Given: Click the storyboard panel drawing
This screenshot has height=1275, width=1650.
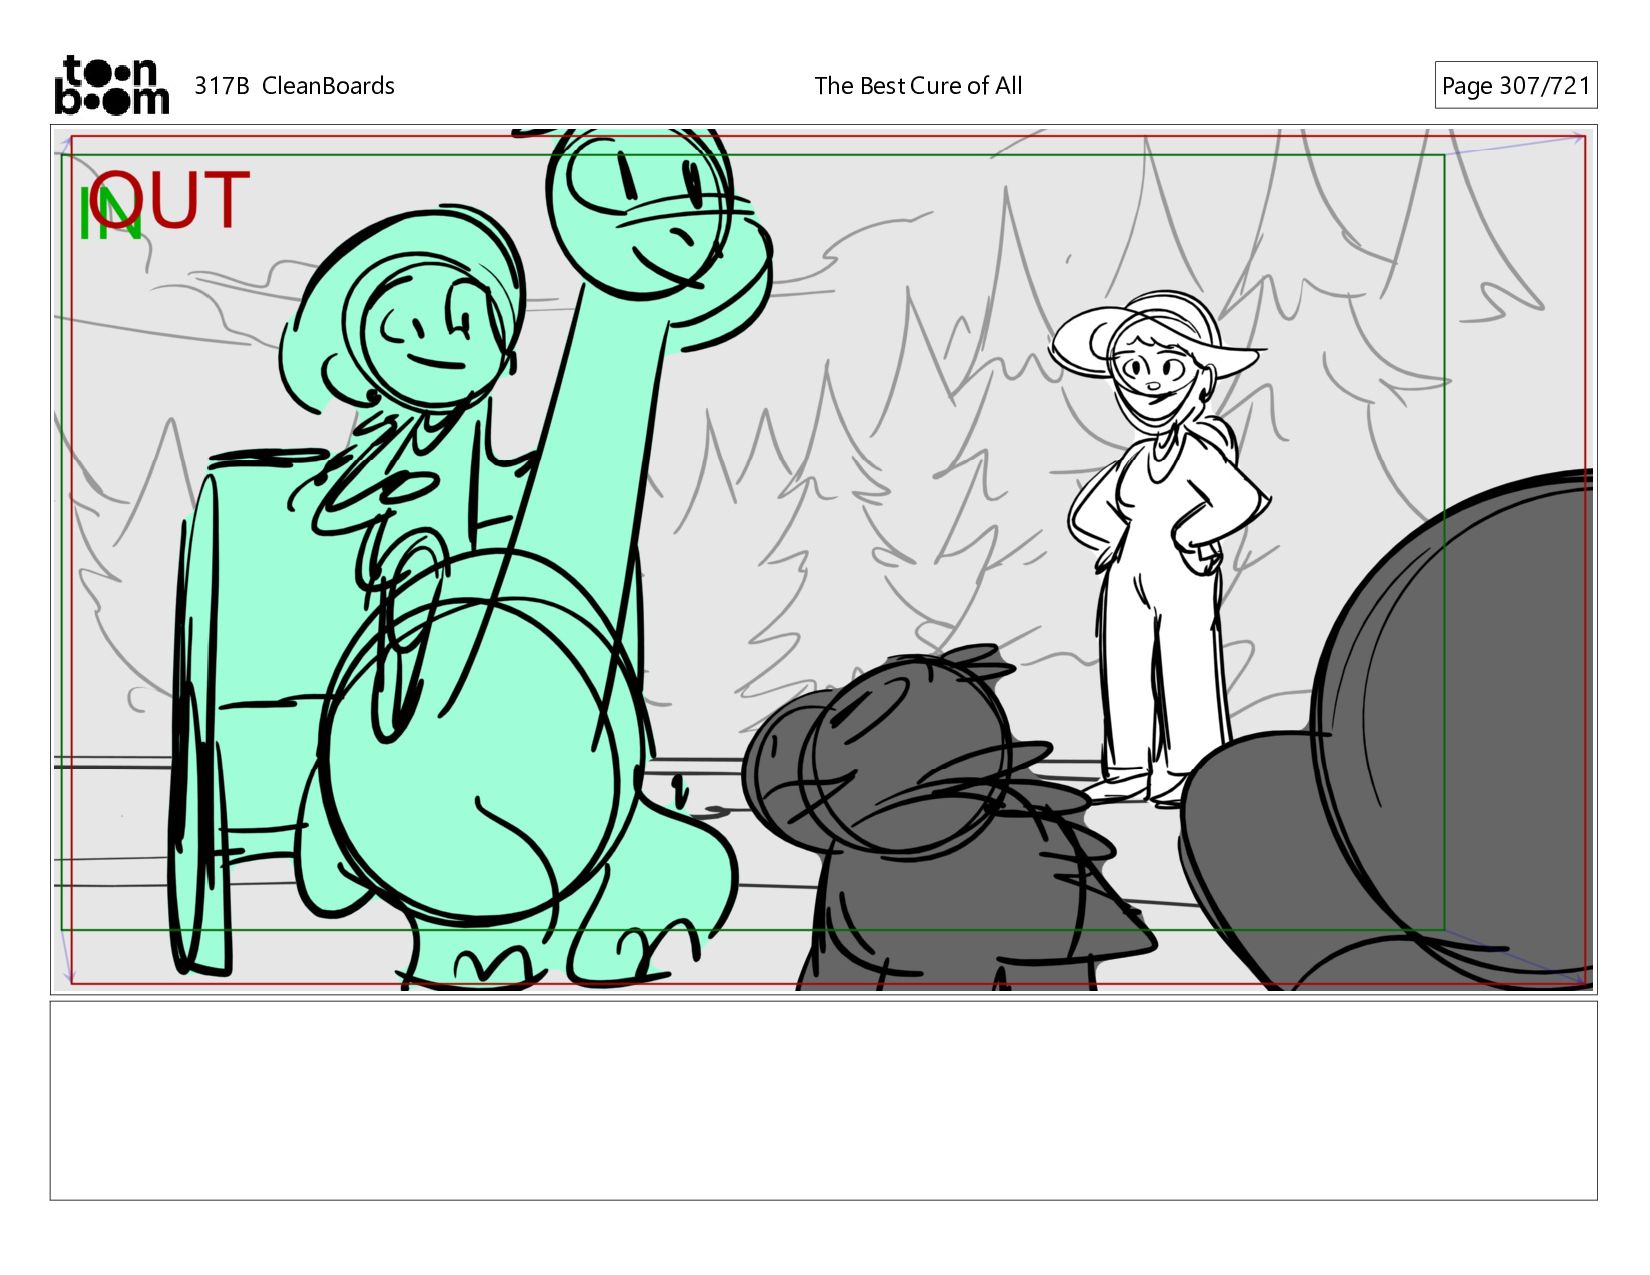Looking at the screenshot, I should (x=823, y=559).
